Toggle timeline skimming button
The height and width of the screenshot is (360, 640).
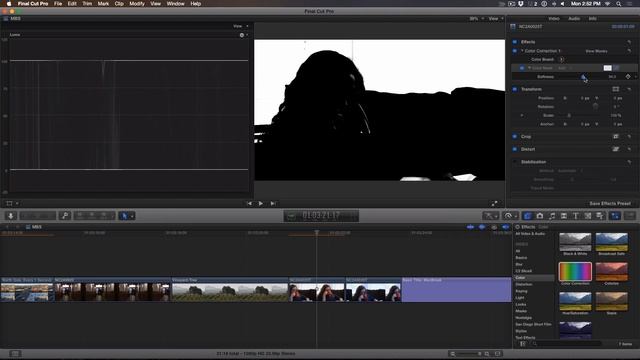tap(470, 227)
